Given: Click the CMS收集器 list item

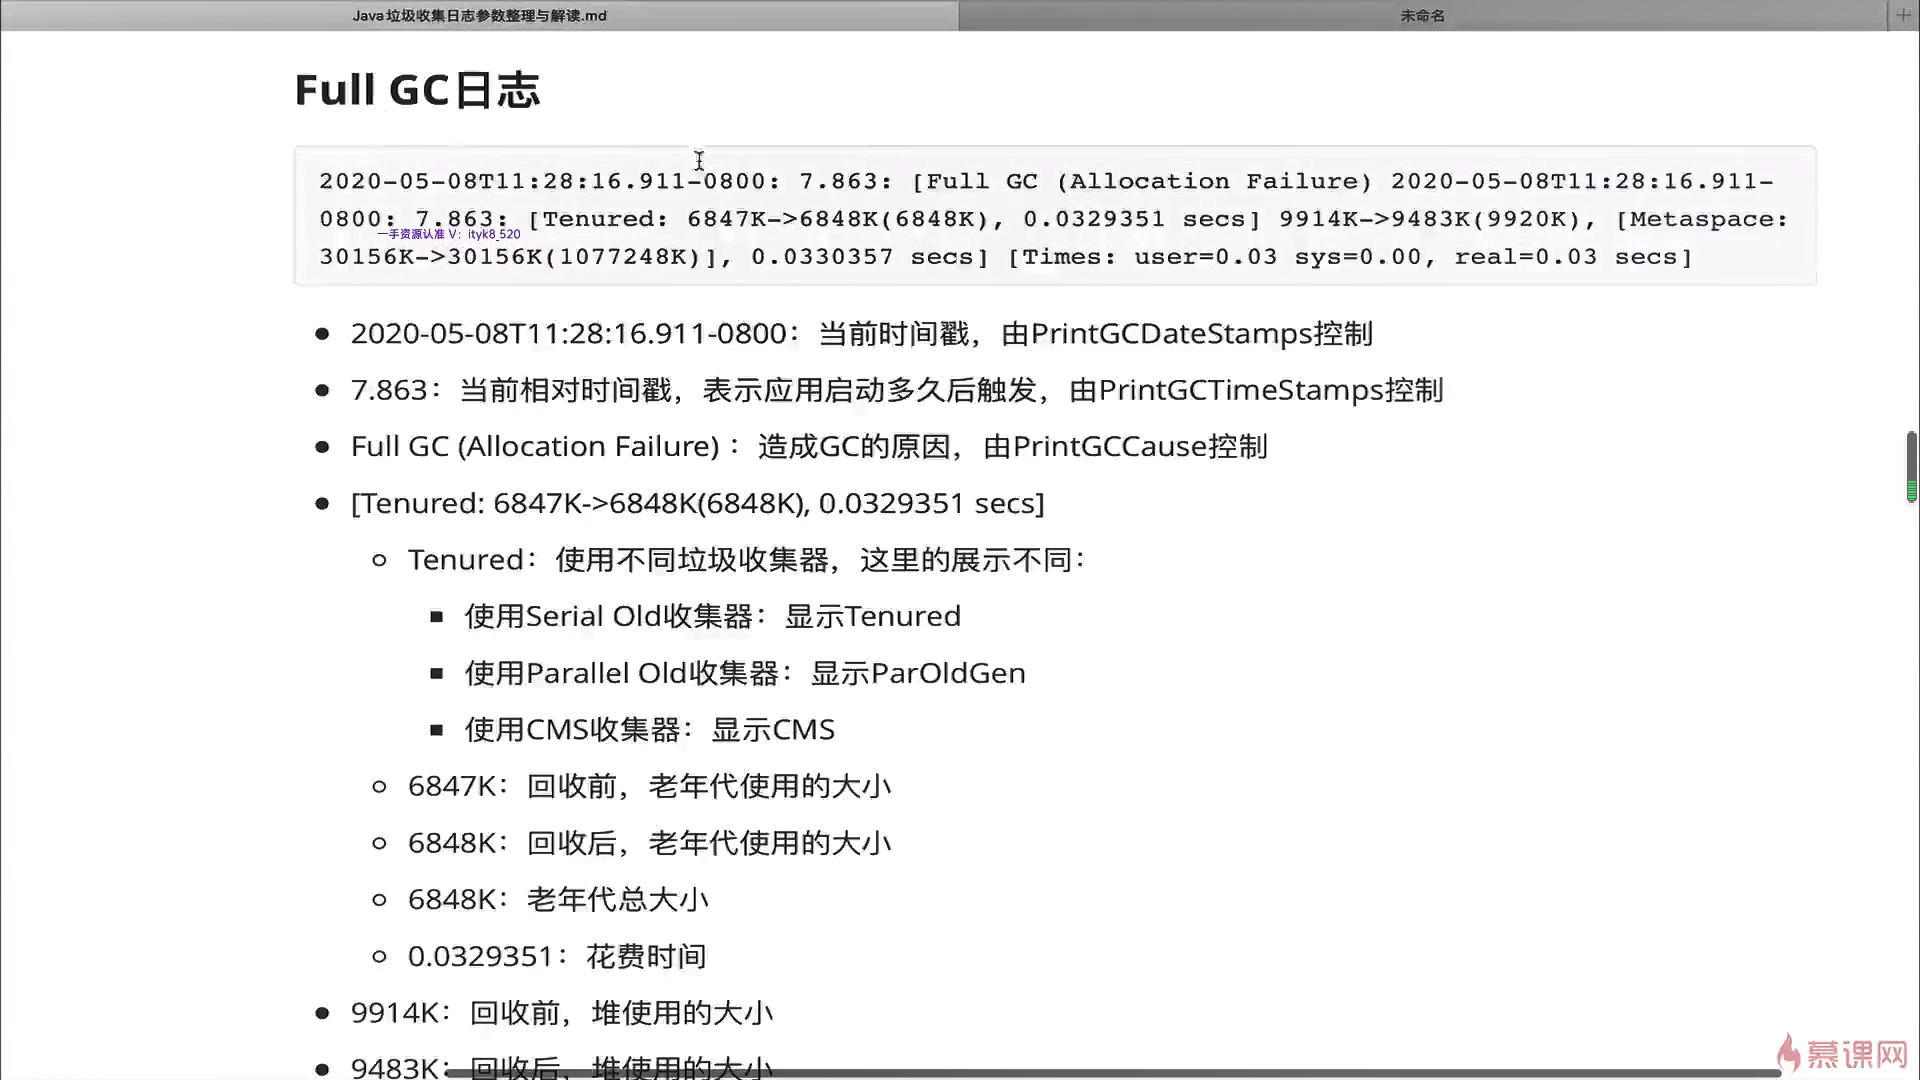Looking at the screenshot, I should tap(649, 730).
